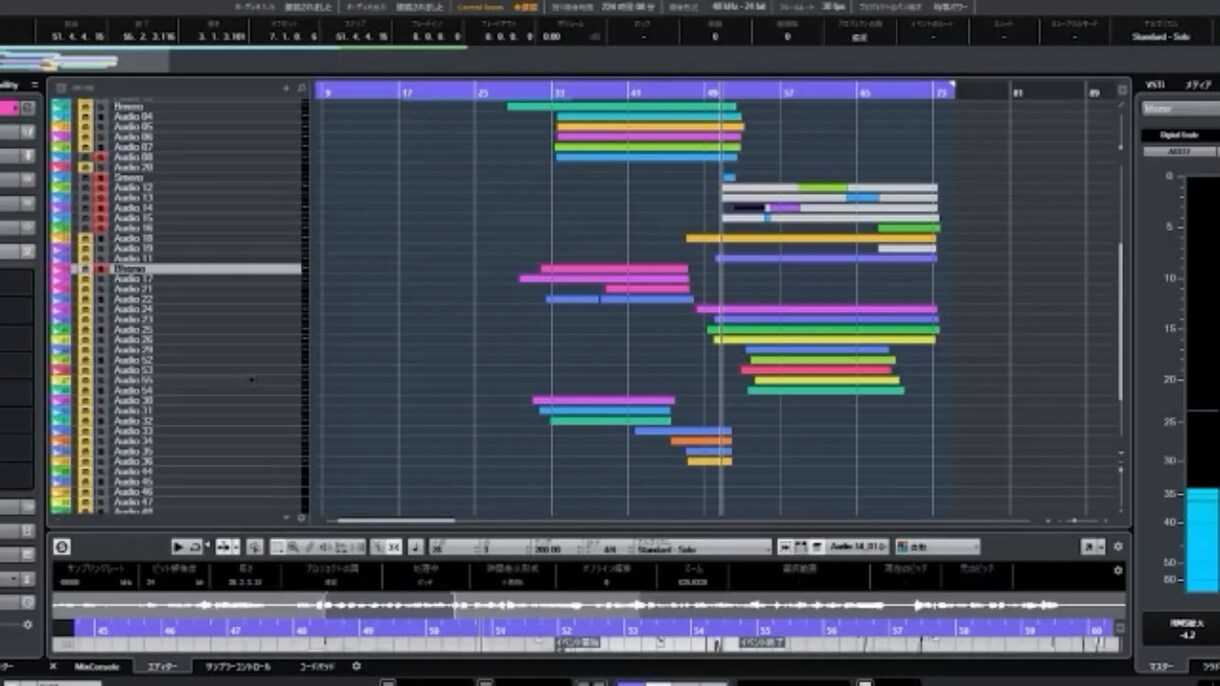The width and height of the screenshot is (1220, 686).
Task: Click the horizontal scrollbar under the arrangement
Action: [x=396, y=520]
